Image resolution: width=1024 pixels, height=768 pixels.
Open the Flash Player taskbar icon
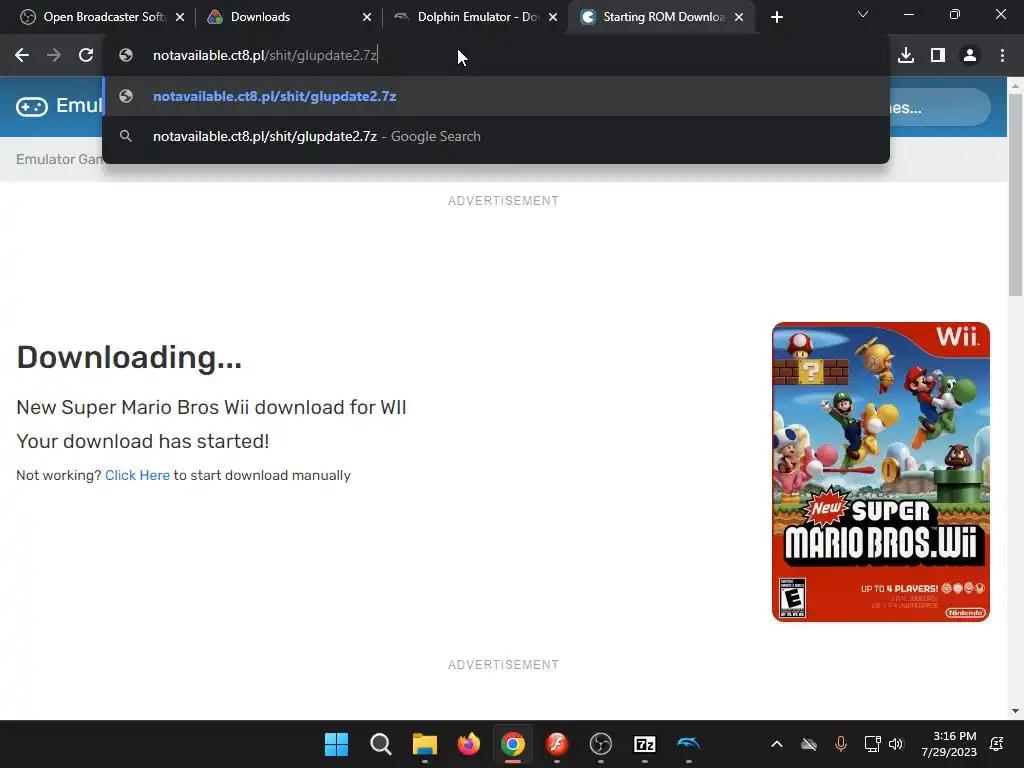click(556, 744)
